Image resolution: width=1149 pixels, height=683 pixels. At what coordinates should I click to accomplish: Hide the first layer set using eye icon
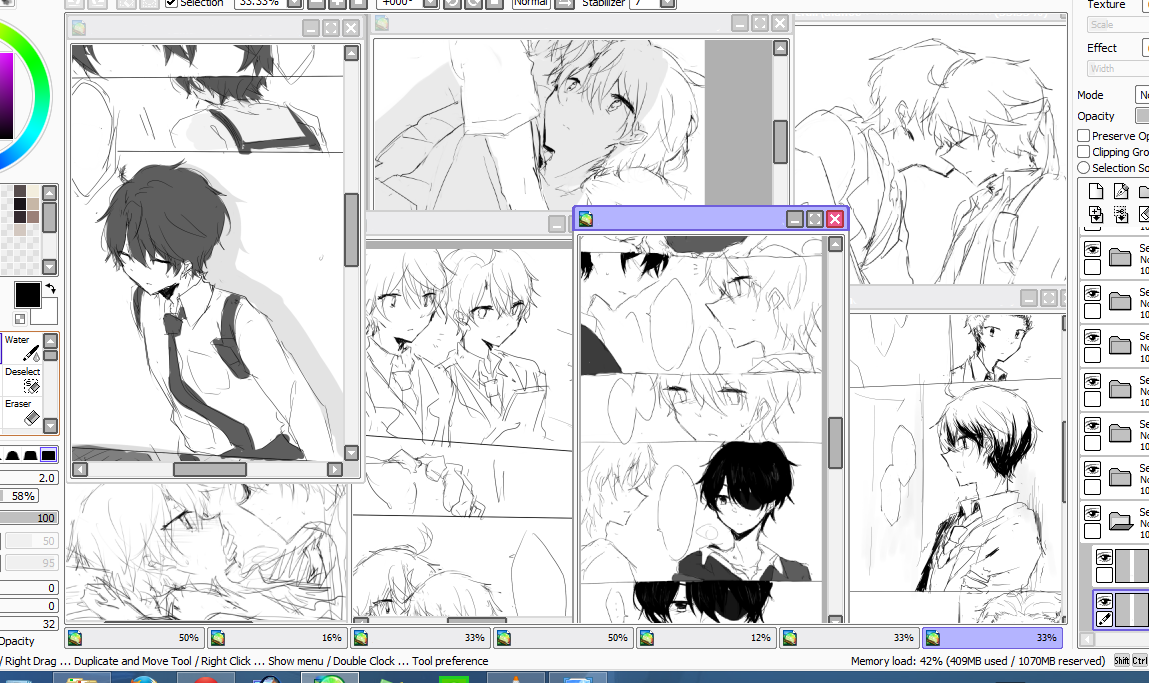(x=1093, y=249)
